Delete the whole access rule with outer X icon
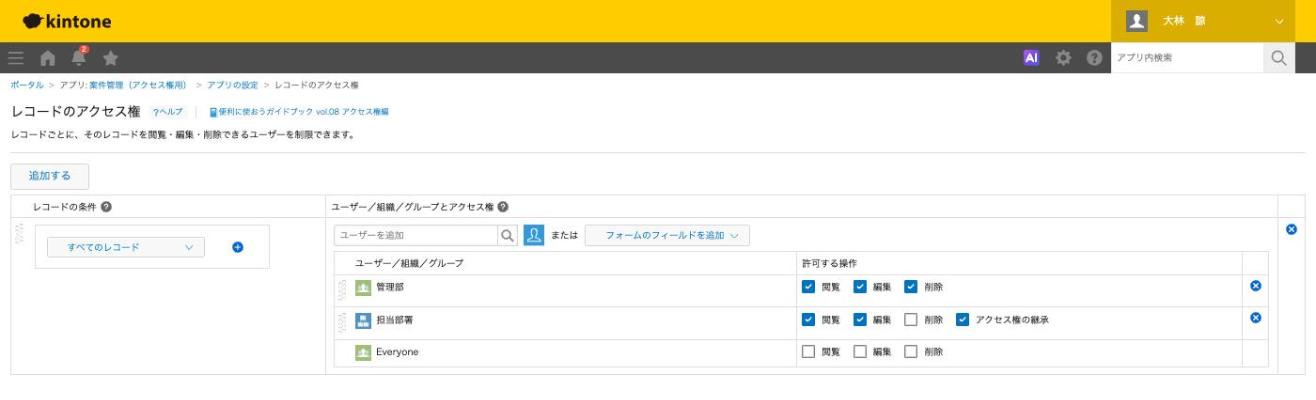This screenshot has width=1316, height=400. [1291, 230]
